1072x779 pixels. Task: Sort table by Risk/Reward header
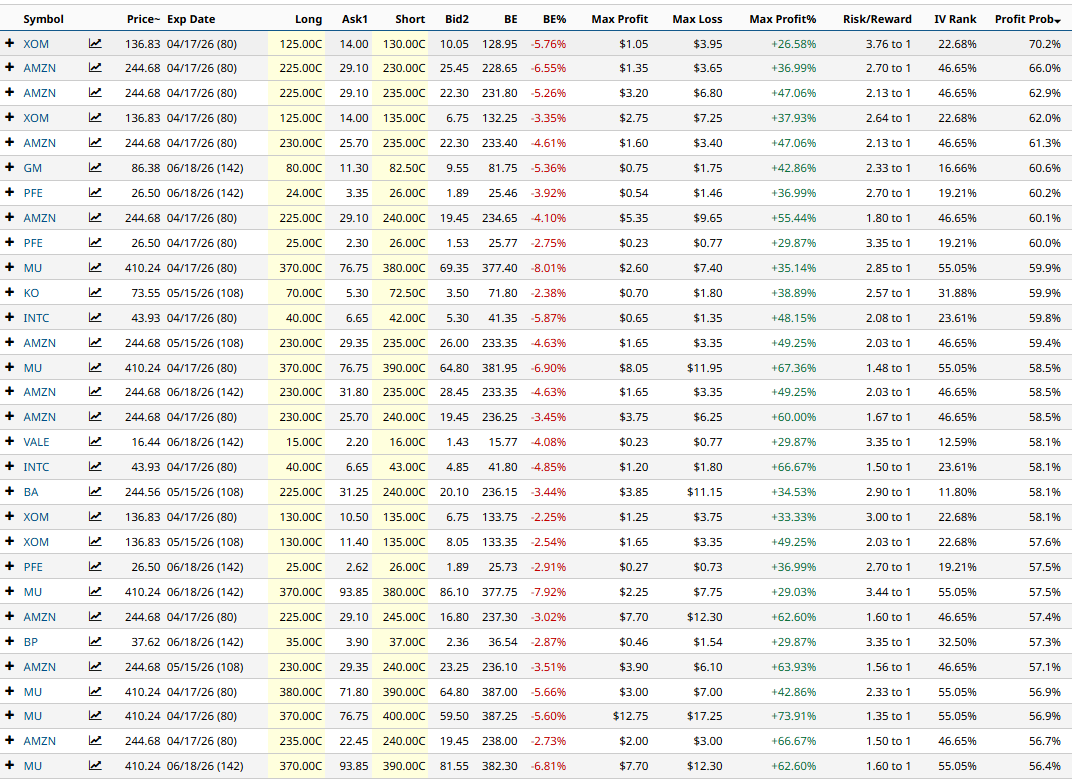pyautogui.click(x=877, y=19)
